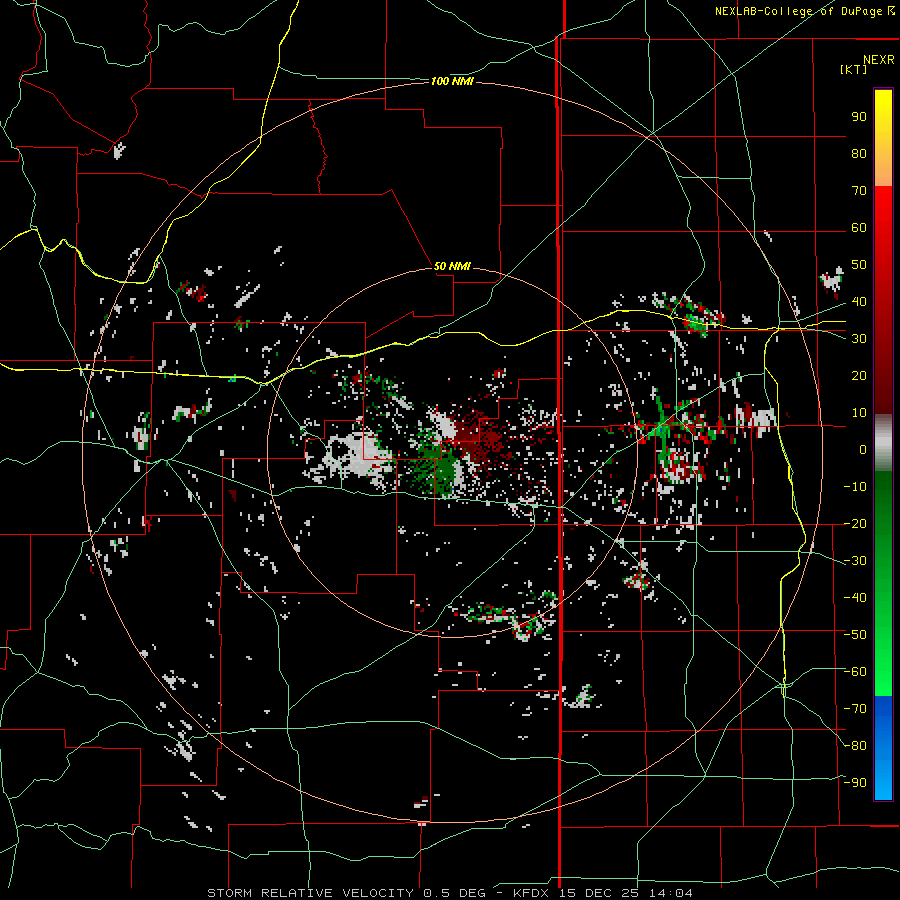900x900 pixels.
Task: Click the -50 value on the velocity scale
Action: click(855, 635)
